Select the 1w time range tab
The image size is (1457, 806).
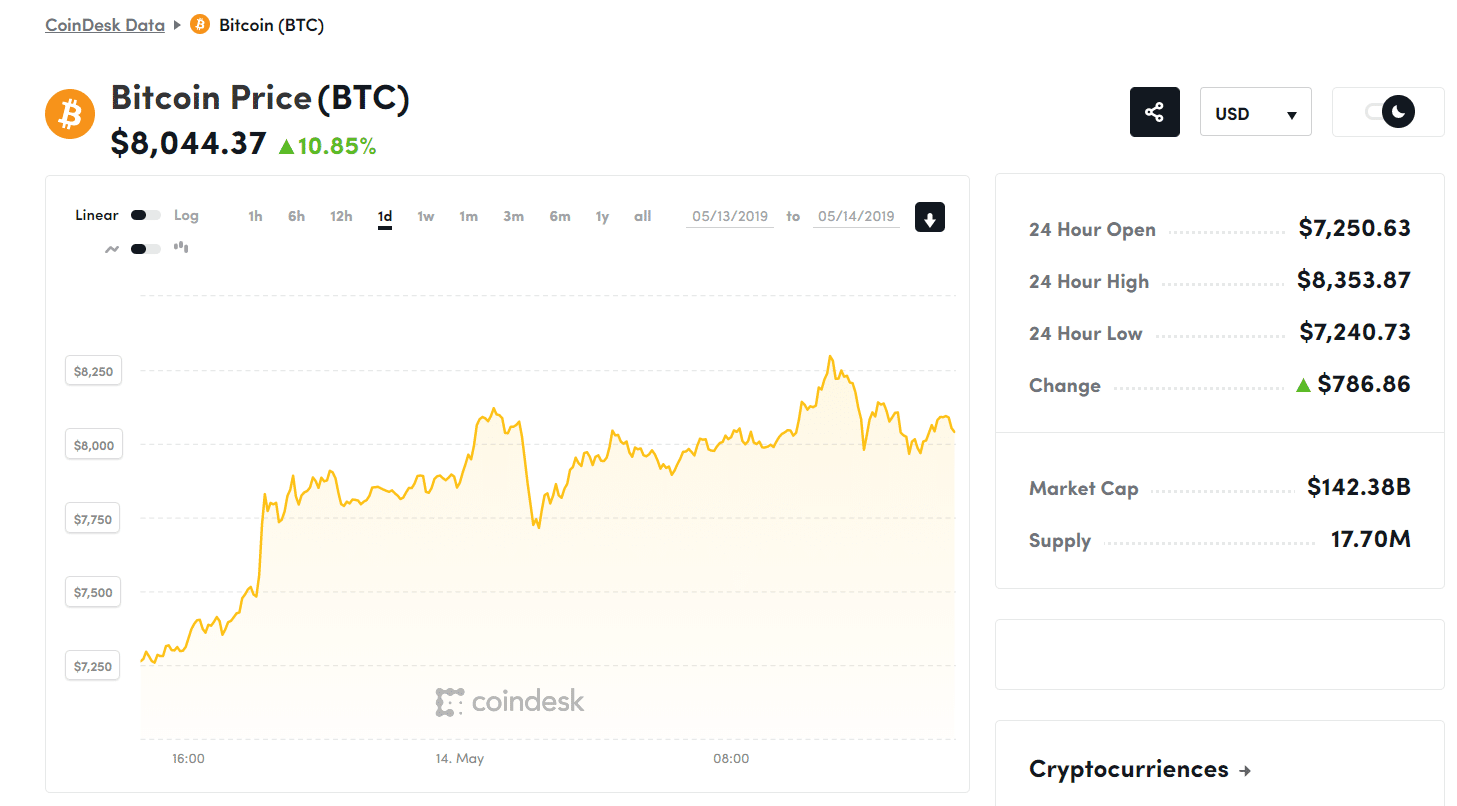(x=426, y=216)
